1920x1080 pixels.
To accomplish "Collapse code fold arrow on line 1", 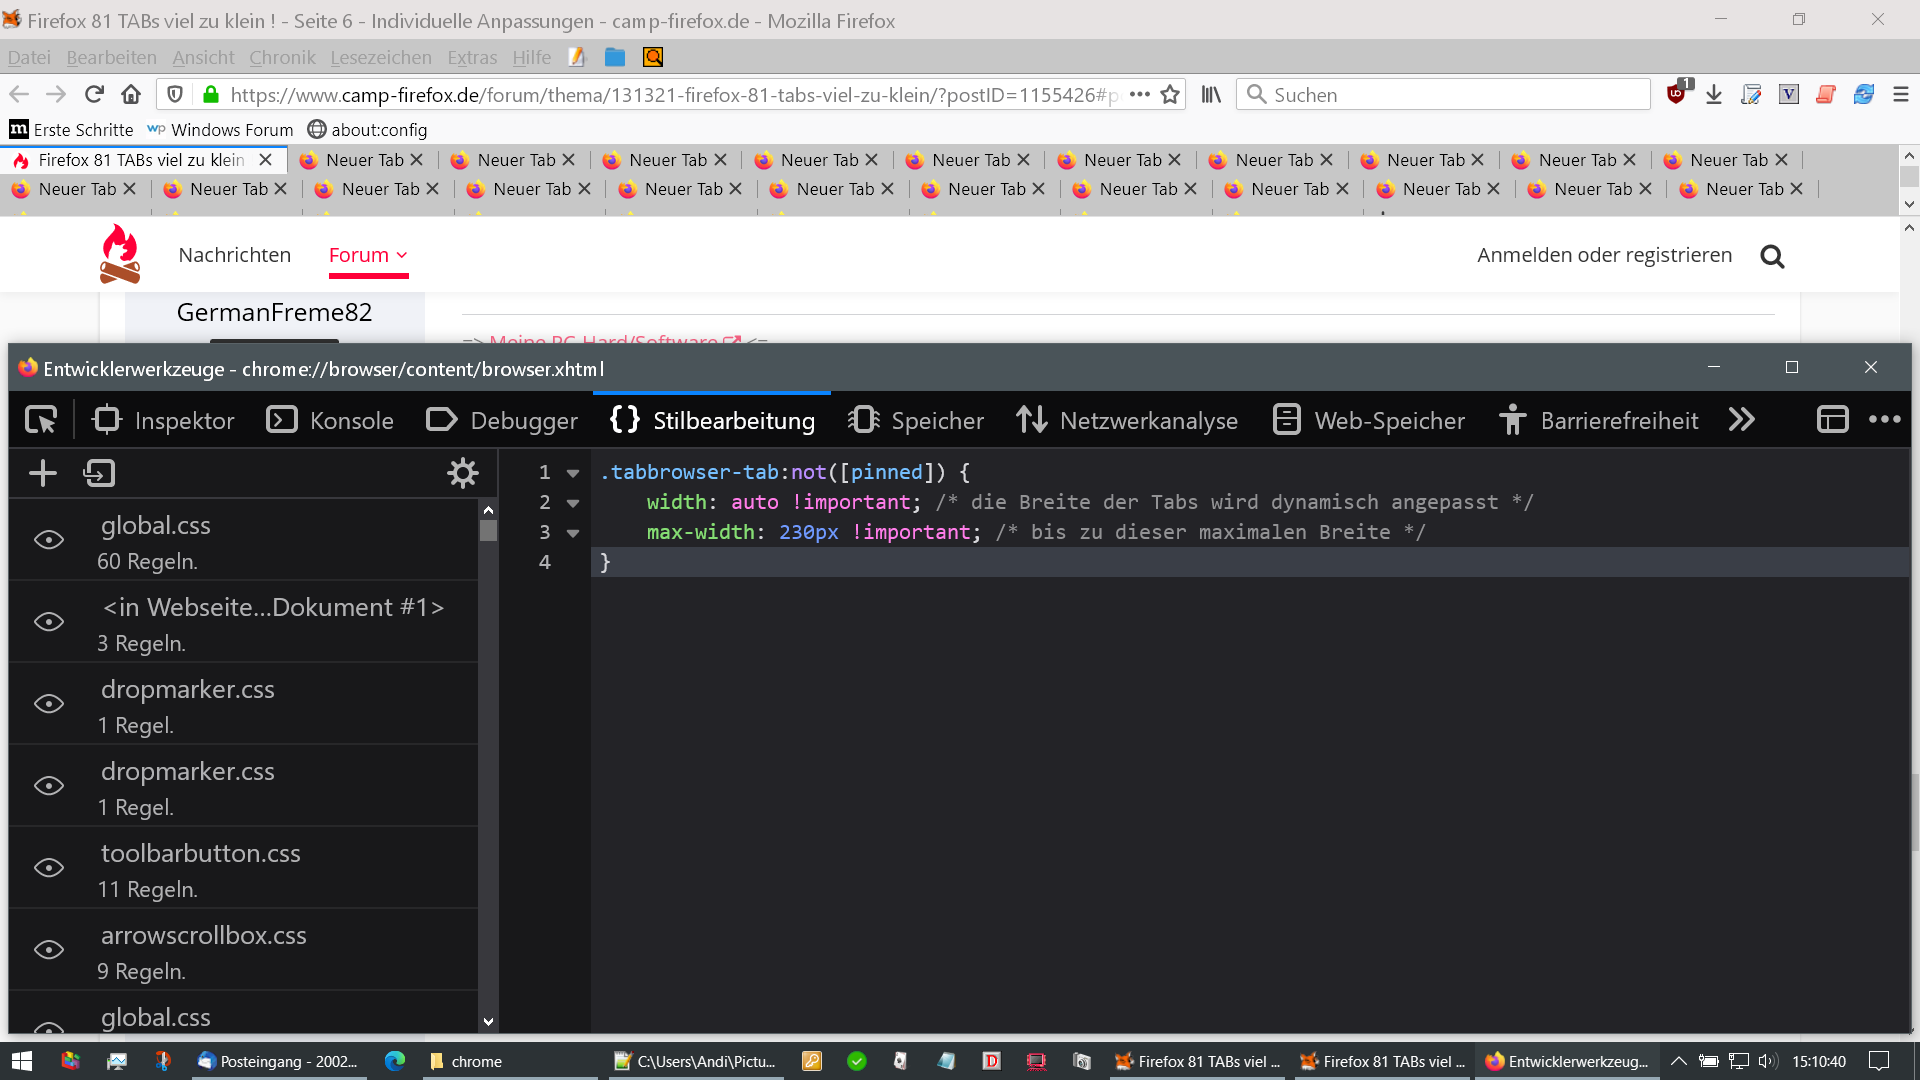I will [573, 473].
